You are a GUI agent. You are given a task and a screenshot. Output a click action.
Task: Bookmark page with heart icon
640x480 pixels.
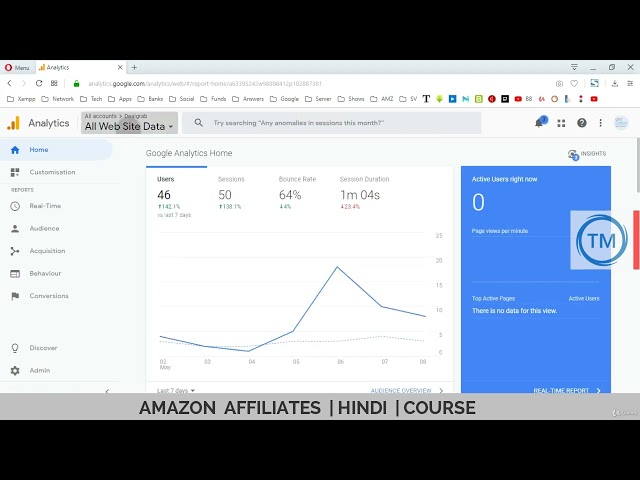pos(574,84)
